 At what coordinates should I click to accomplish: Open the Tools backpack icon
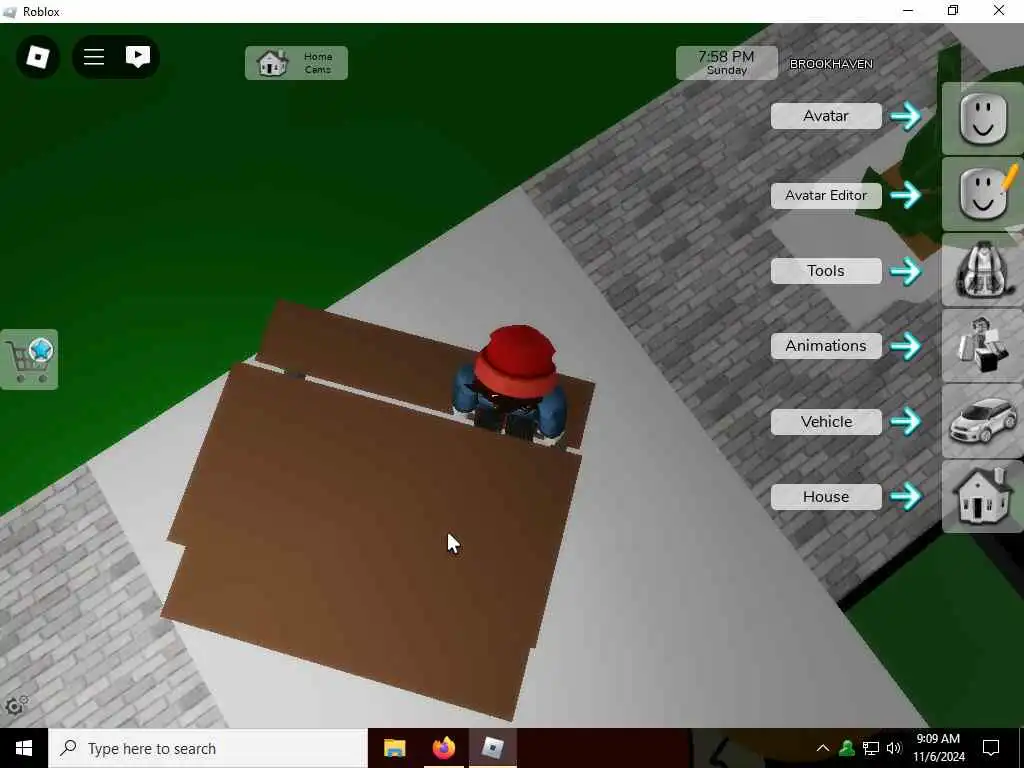[982, 270]
